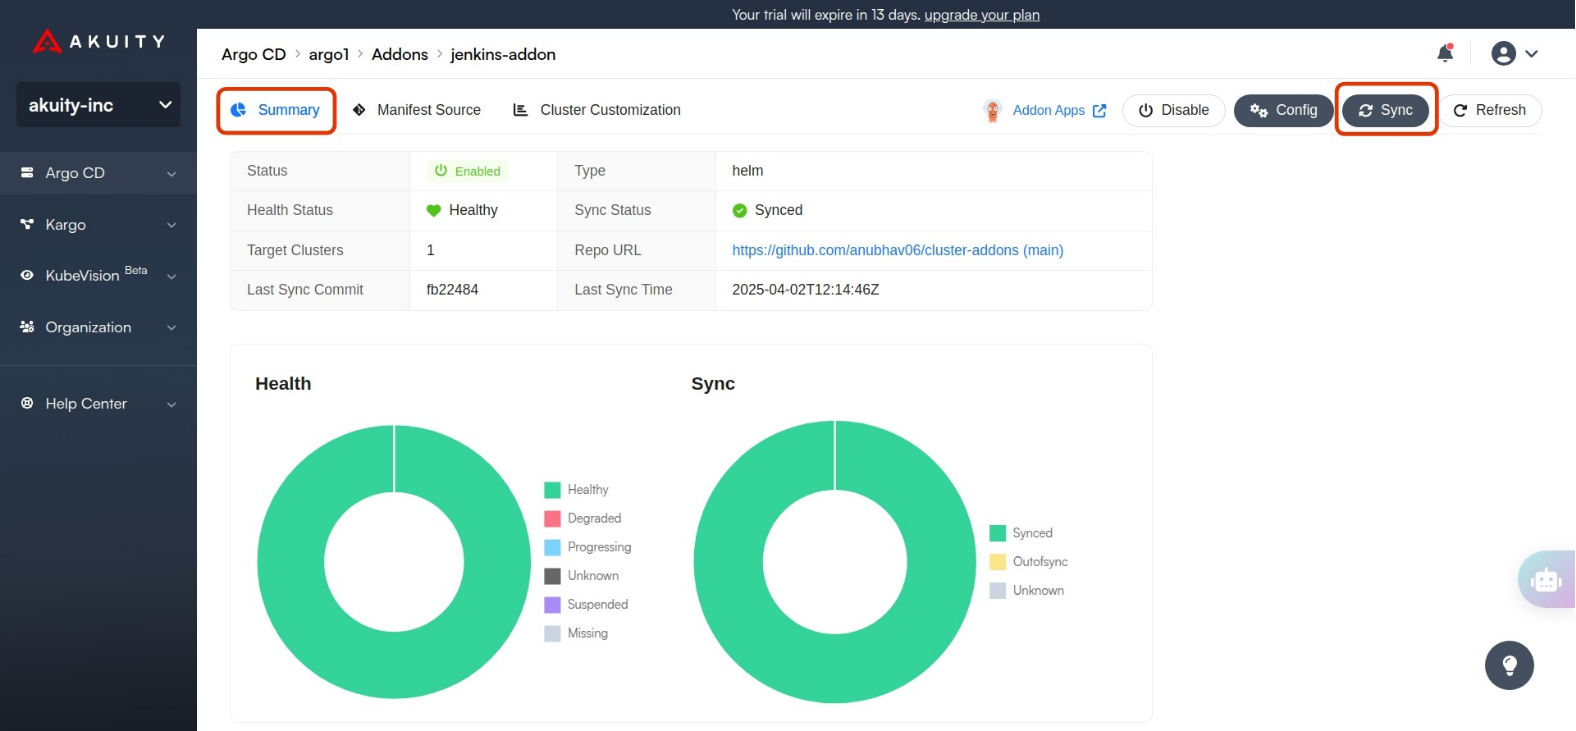
Task: Toggle the Healthy legend swatch
Action: pos(552,490)
